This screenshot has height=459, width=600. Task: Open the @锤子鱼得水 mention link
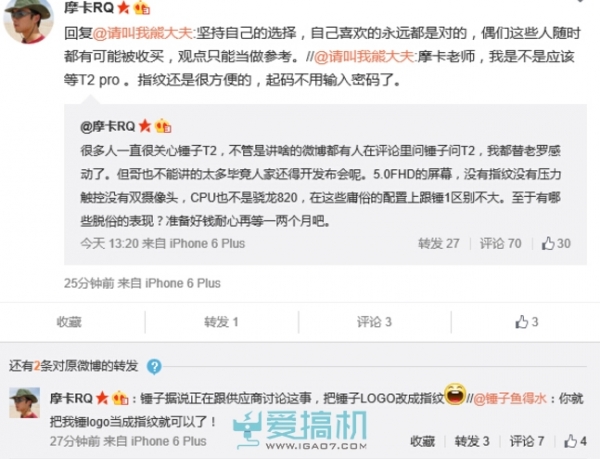[x=510, y=399]
